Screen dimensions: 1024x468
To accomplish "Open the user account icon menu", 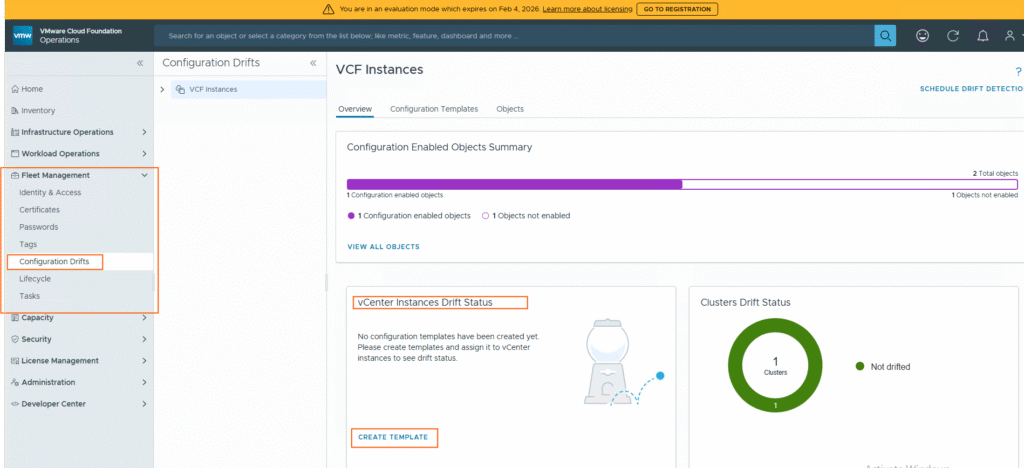I will click(x=1010, y=36).
